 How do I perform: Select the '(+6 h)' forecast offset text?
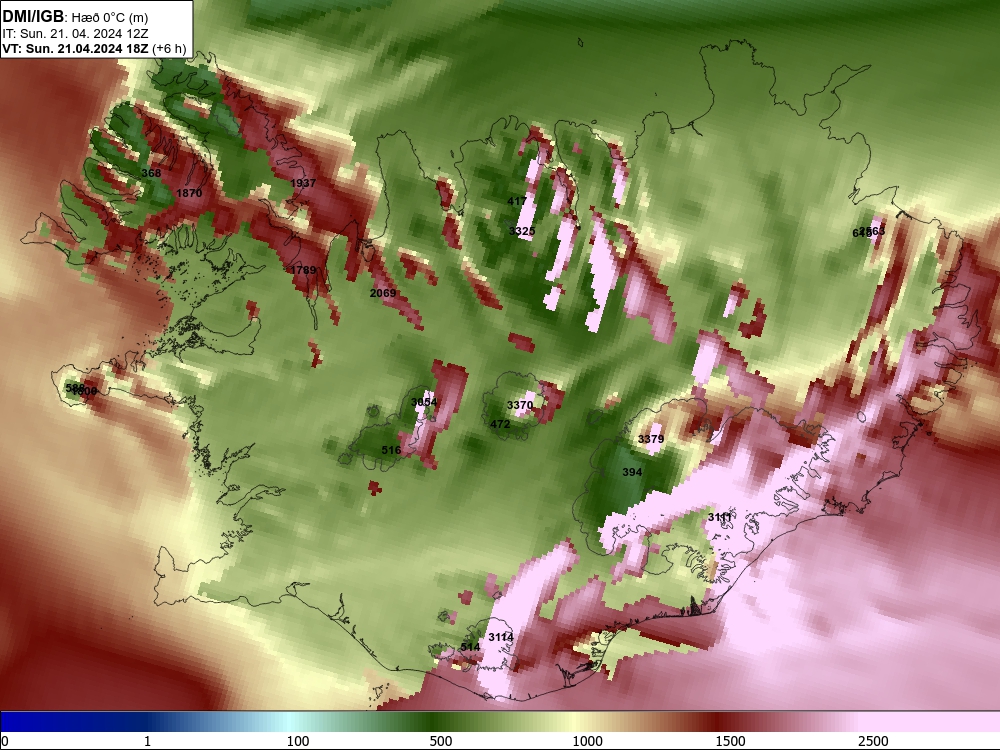169,49
